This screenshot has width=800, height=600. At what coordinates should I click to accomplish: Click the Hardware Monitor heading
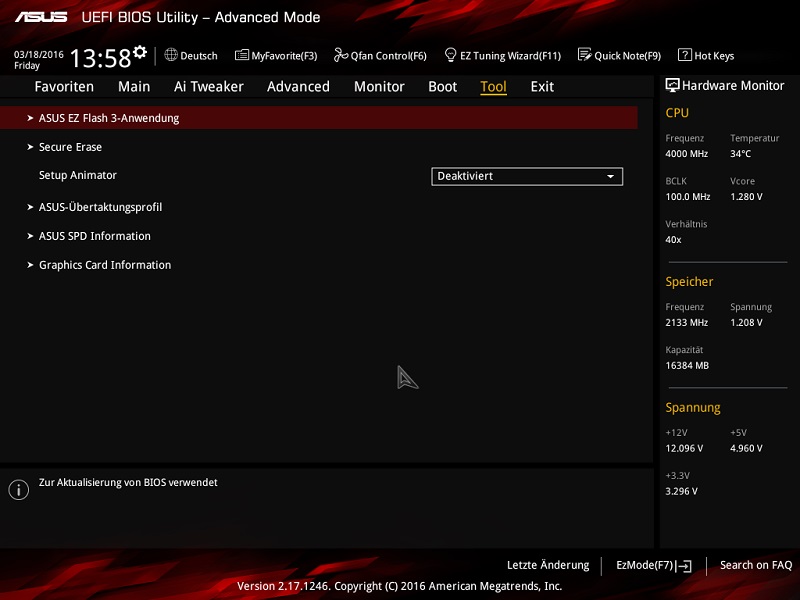click(733, 86)
